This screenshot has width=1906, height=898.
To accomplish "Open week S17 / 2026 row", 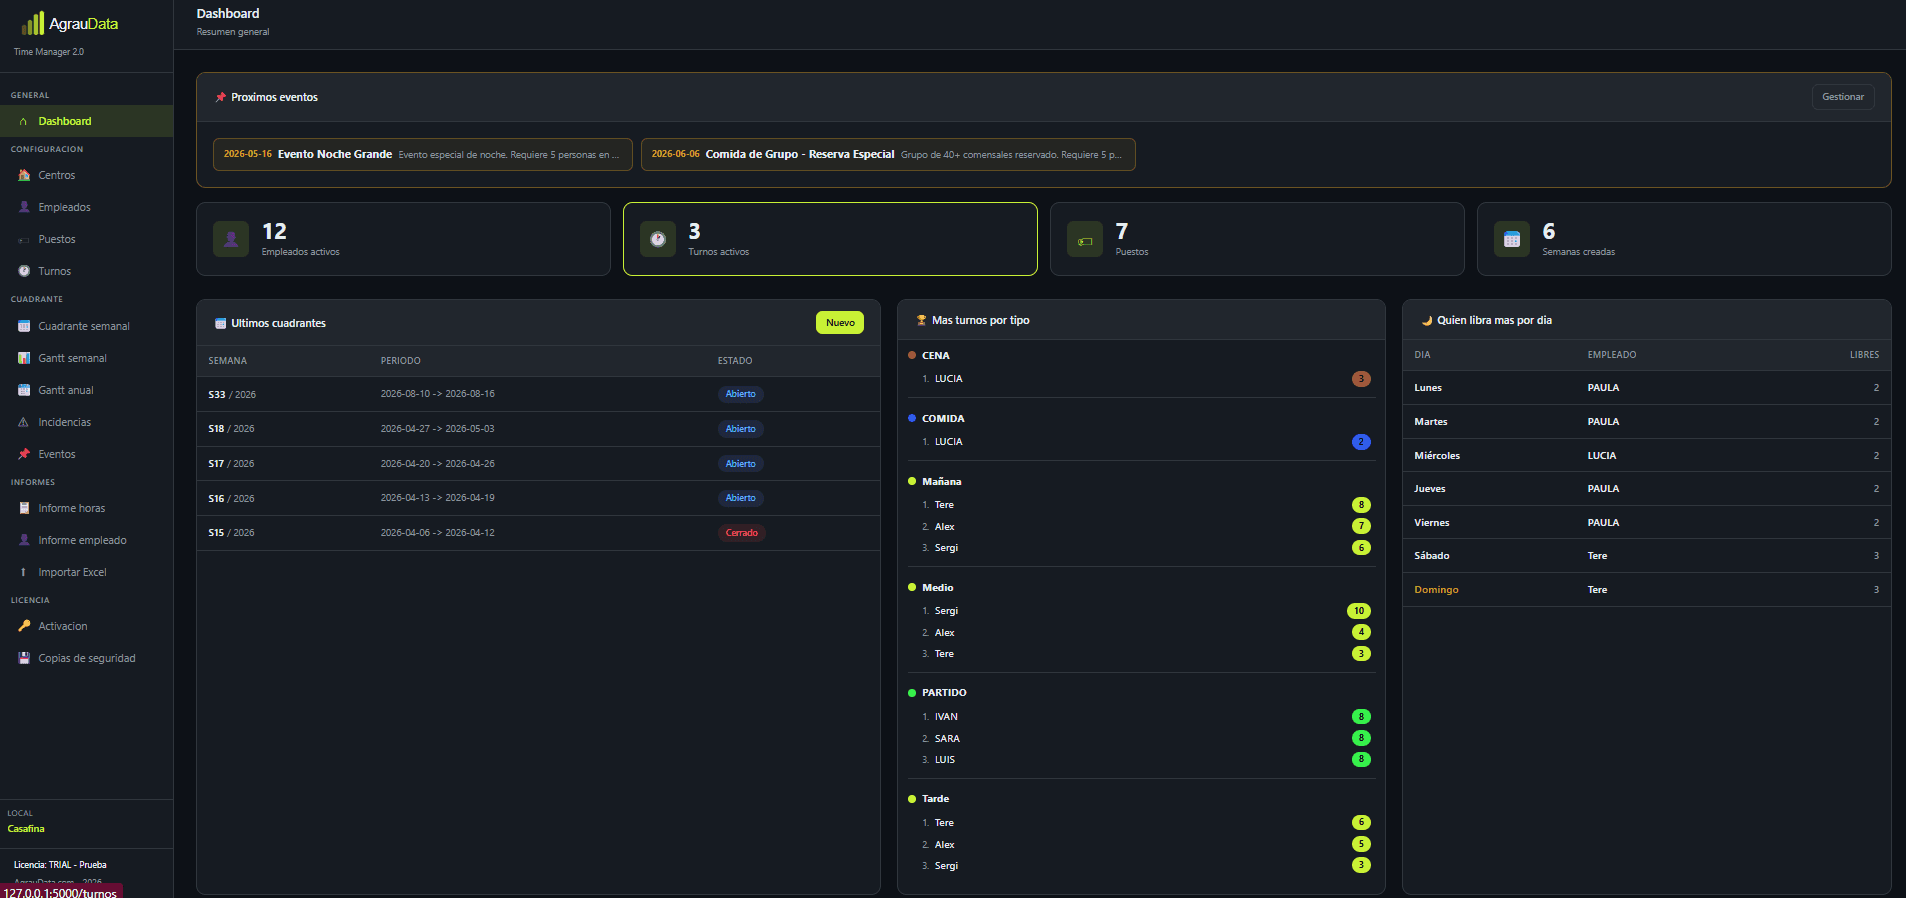I will click(538, 463).
